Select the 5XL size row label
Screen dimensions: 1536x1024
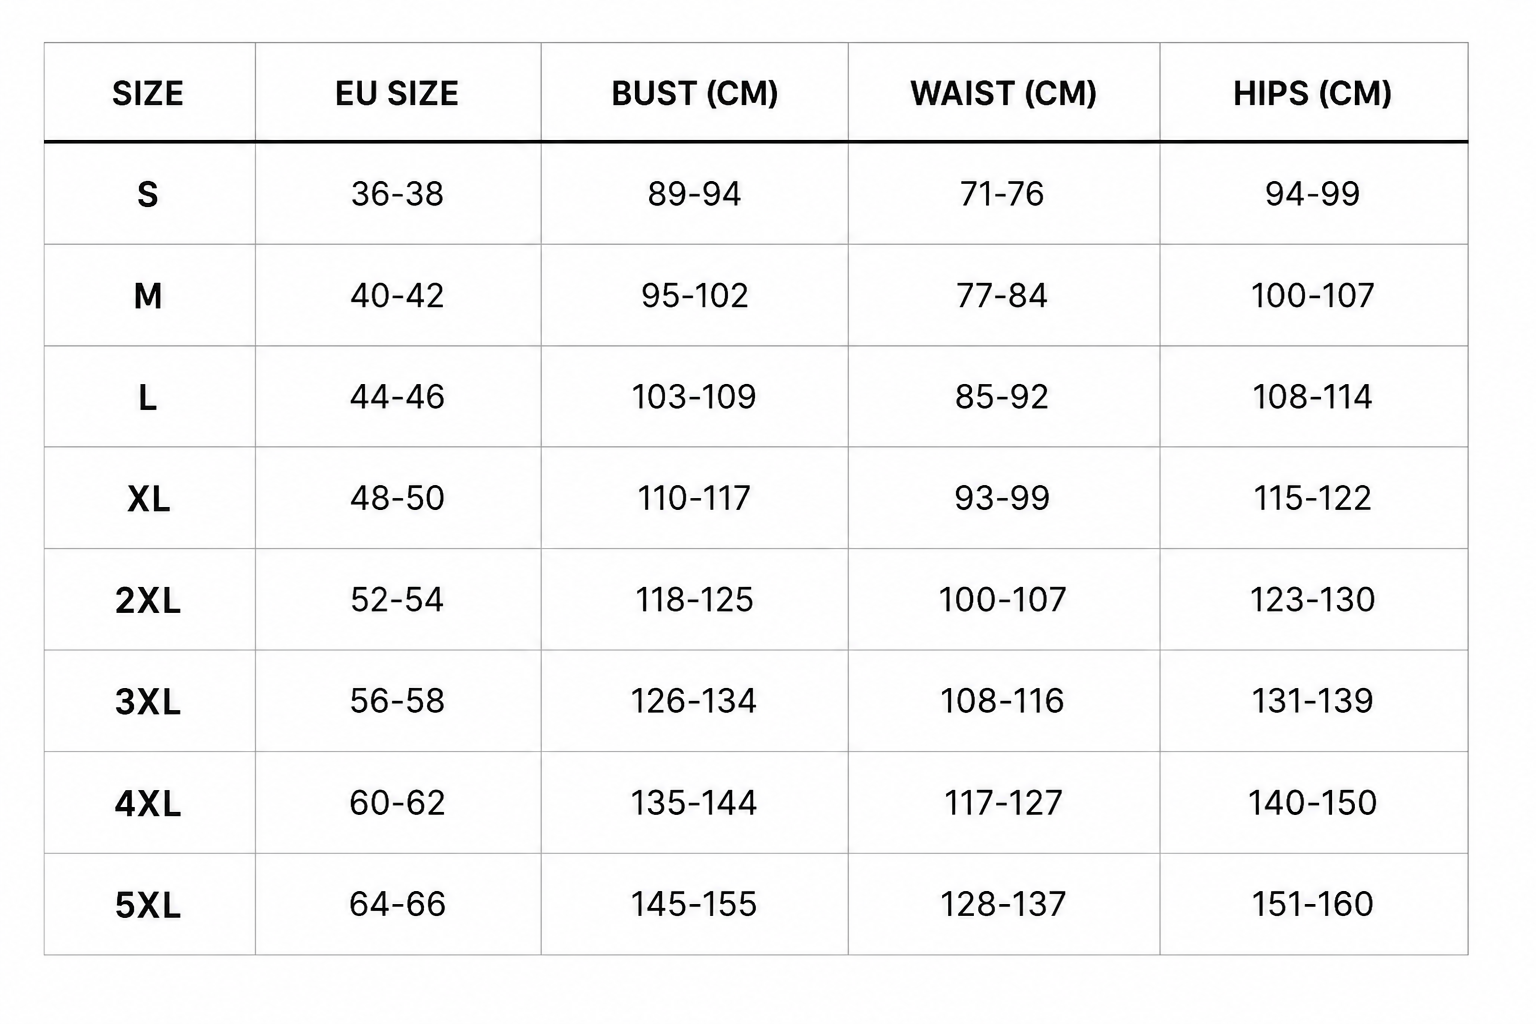click(148, 905)
